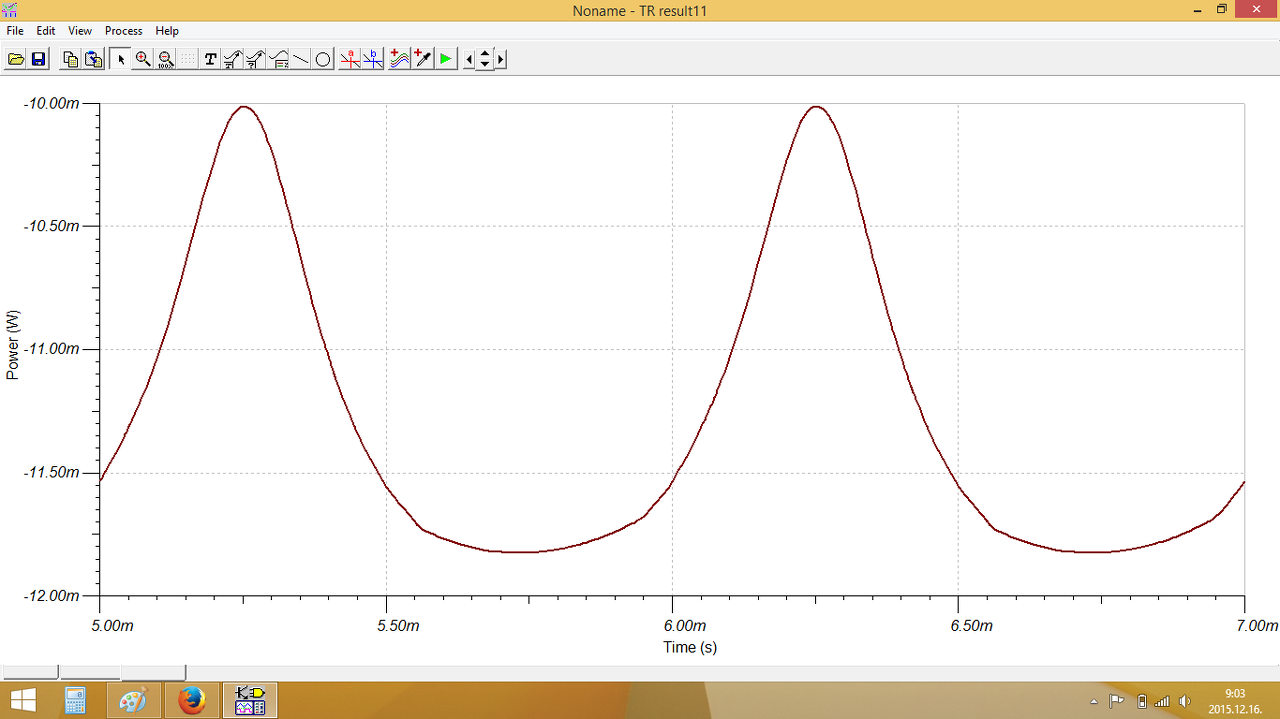Screen dimensions: 1280x719
Task: Show hidden system tray icons
Action: (x=1093, y=701)
